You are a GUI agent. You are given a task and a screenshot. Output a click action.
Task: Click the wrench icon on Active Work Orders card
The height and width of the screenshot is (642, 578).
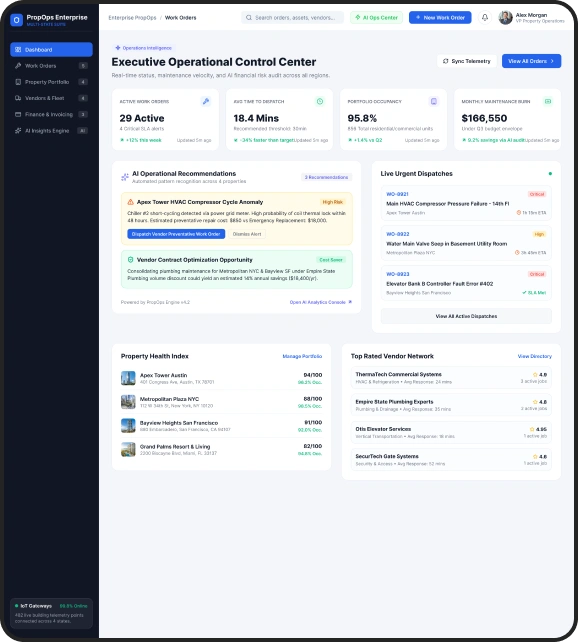206,101
